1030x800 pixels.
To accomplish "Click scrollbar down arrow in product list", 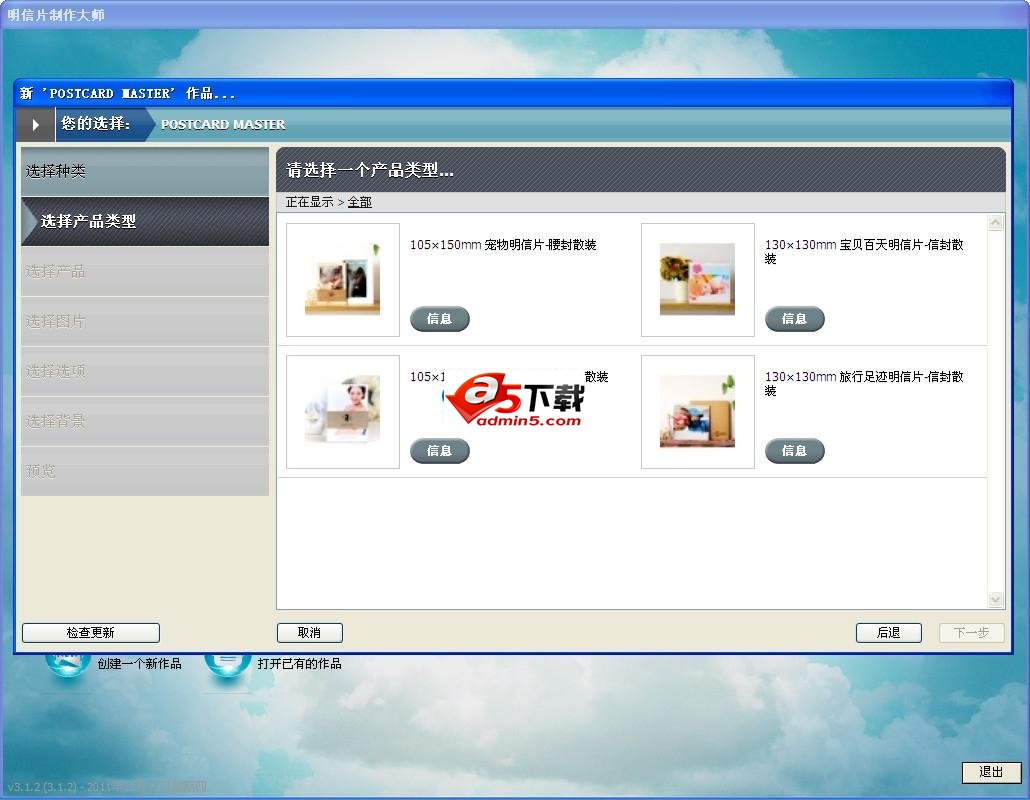I will 995,599.
